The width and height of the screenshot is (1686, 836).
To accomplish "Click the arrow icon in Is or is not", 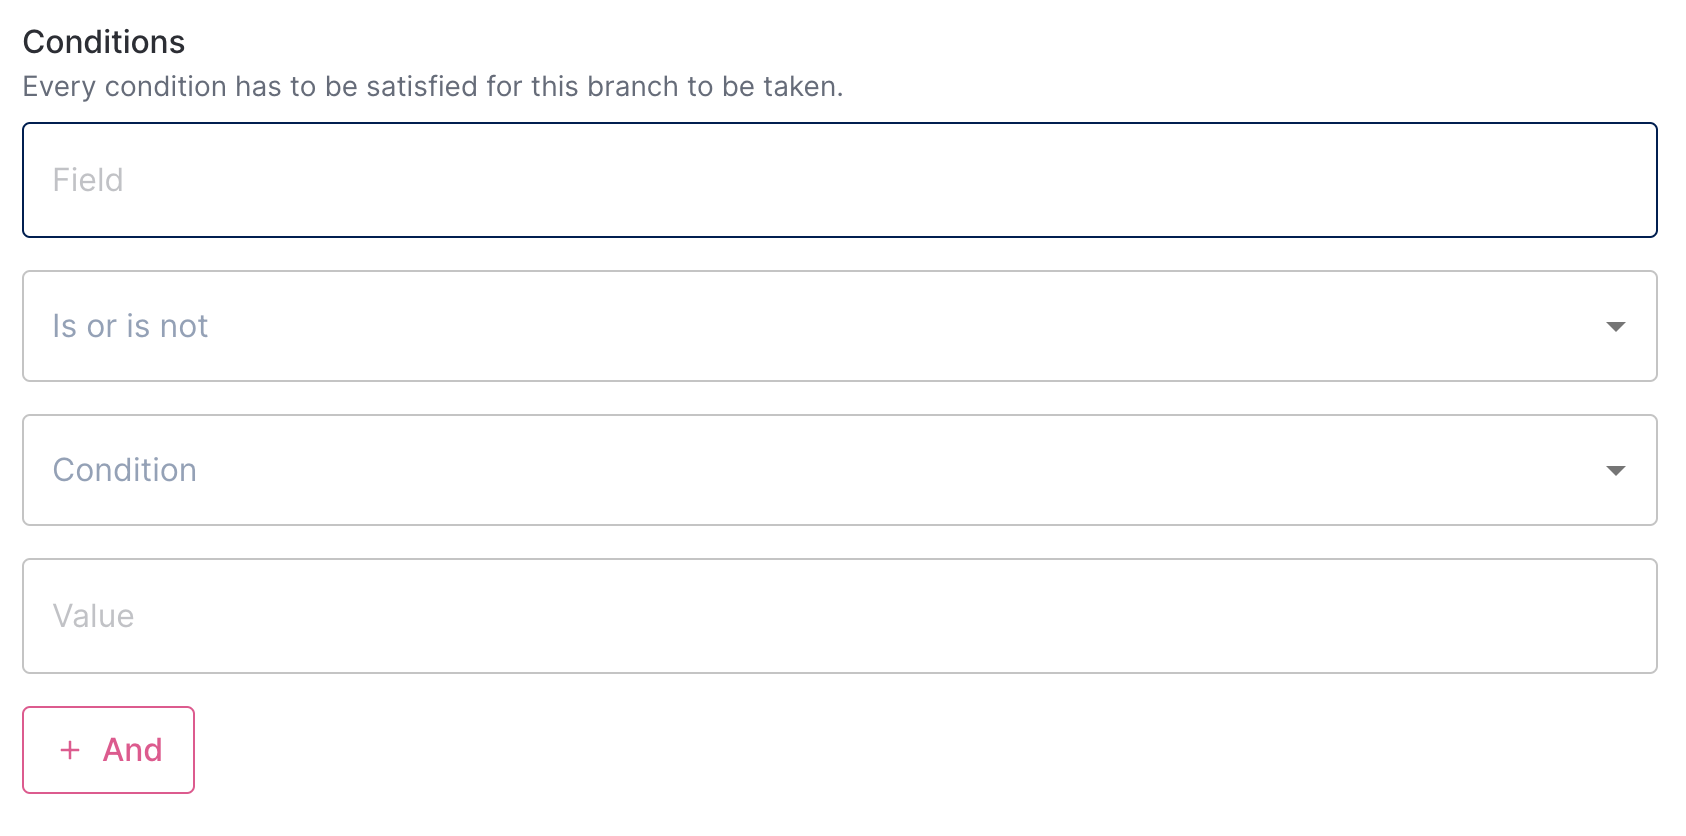I will coord(1615,327).
